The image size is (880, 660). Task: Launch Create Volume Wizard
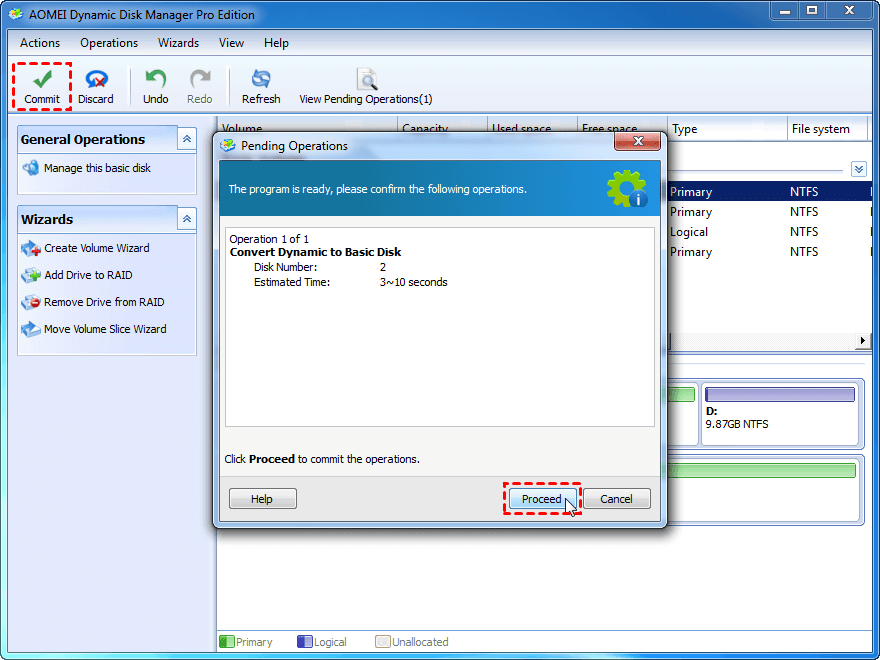pyautogui.click(x=97, y=248)
